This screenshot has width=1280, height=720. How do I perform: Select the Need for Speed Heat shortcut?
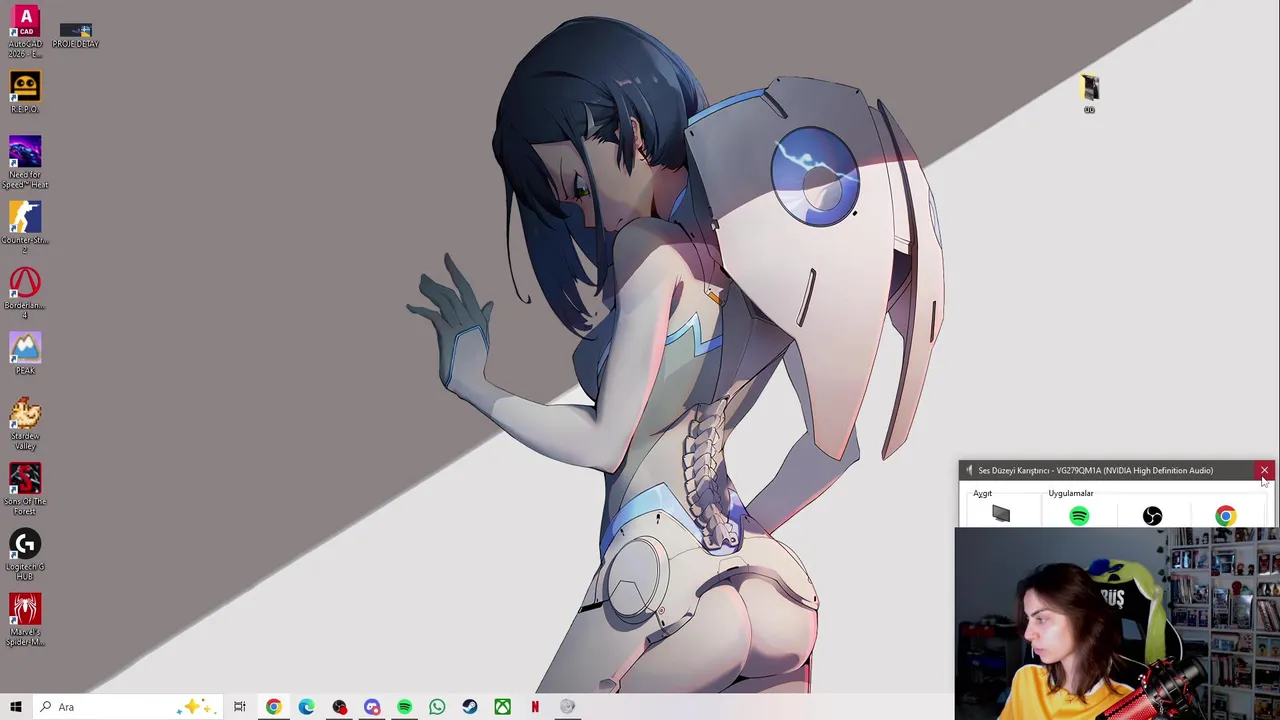click(25, 163)
